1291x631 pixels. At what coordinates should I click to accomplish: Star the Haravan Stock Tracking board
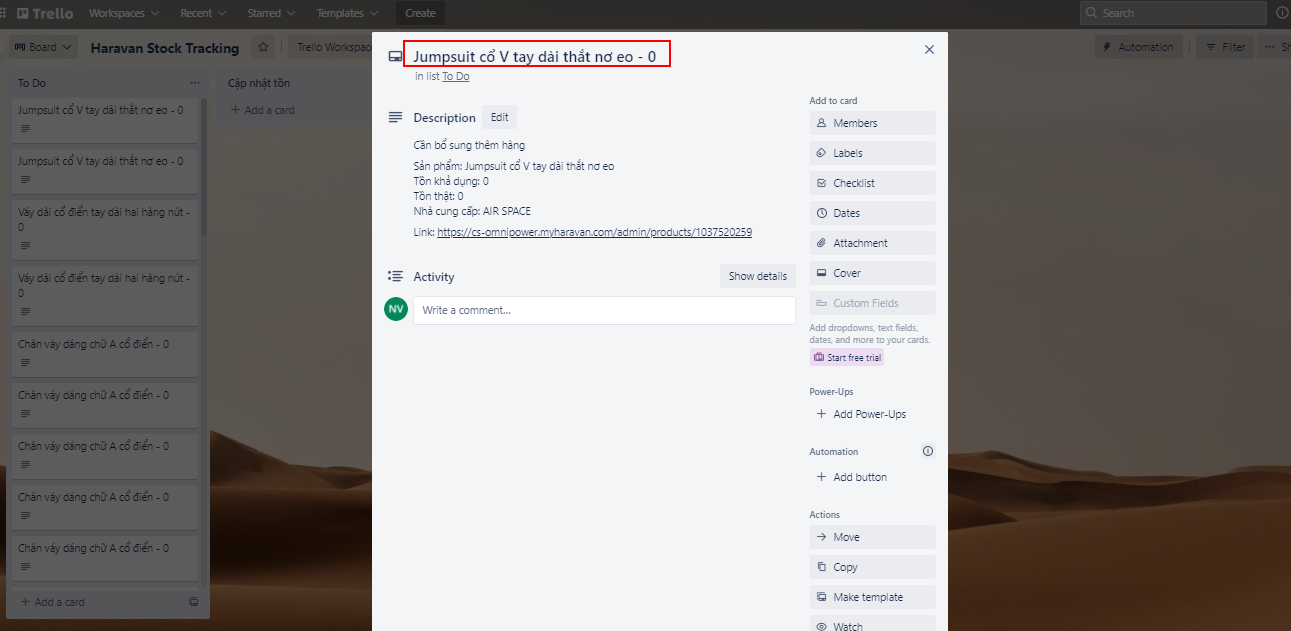tap(263, 47)
